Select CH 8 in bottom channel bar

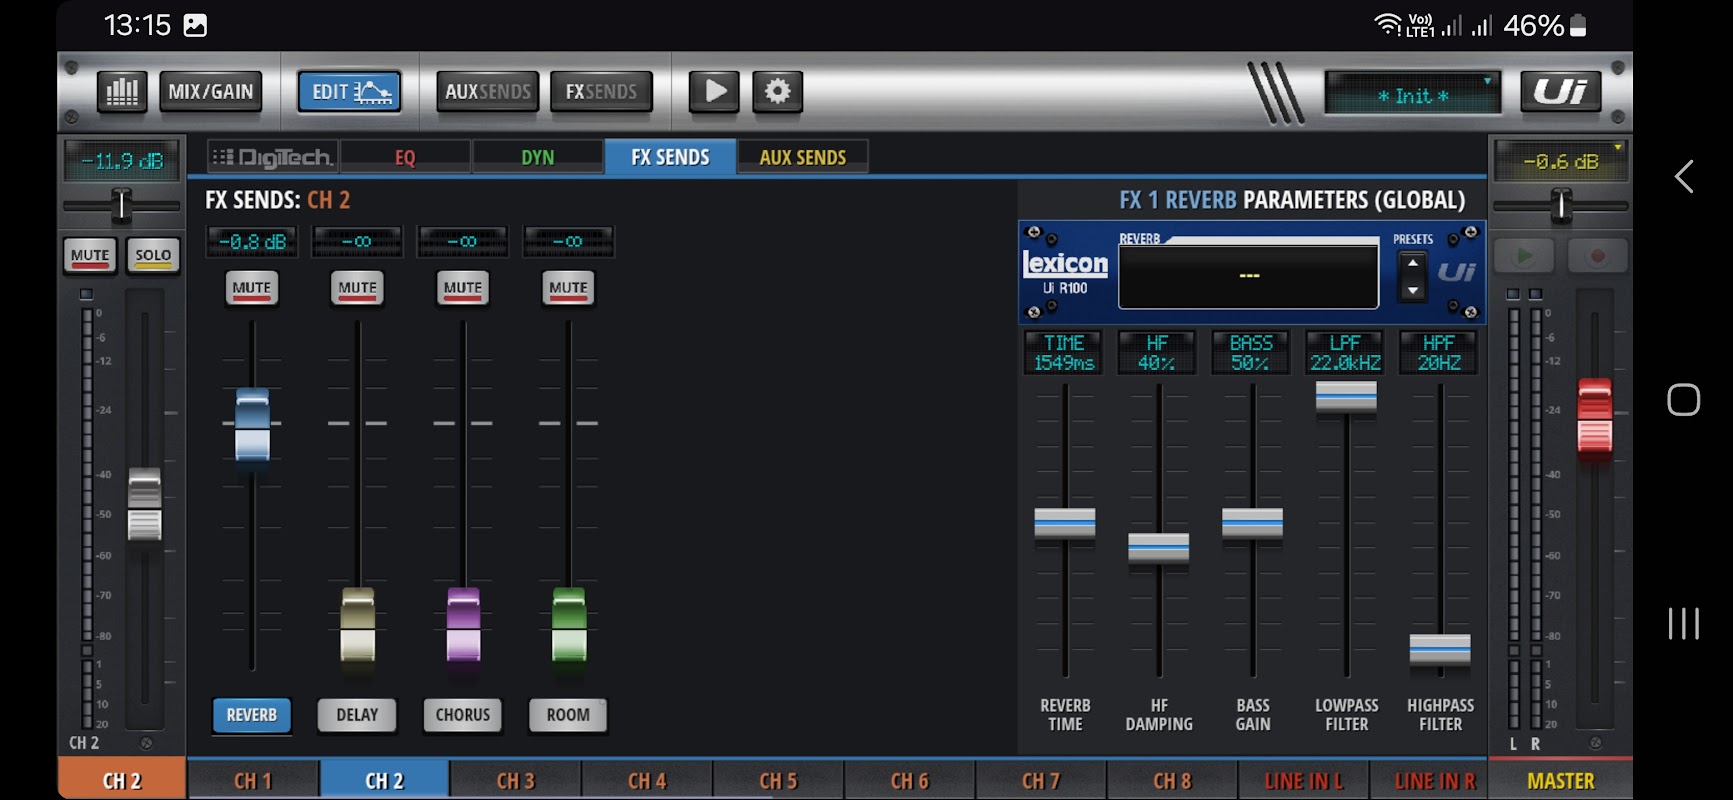(x=1172, y=781)
